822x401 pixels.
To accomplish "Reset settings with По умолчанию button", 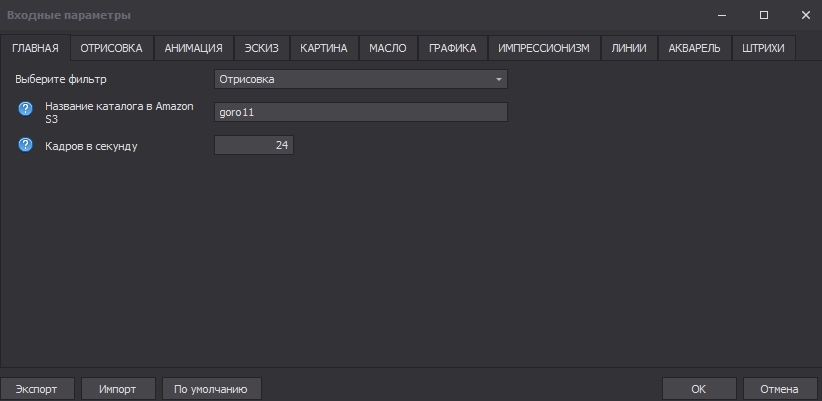I will pos(211,389).
